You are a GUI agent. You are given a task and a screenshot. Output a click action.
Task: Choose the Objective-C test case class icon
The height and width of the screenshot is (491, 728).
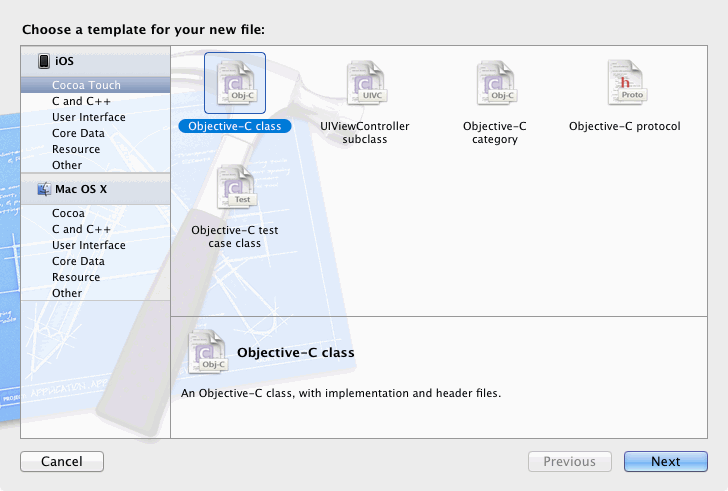click(235, 188)
